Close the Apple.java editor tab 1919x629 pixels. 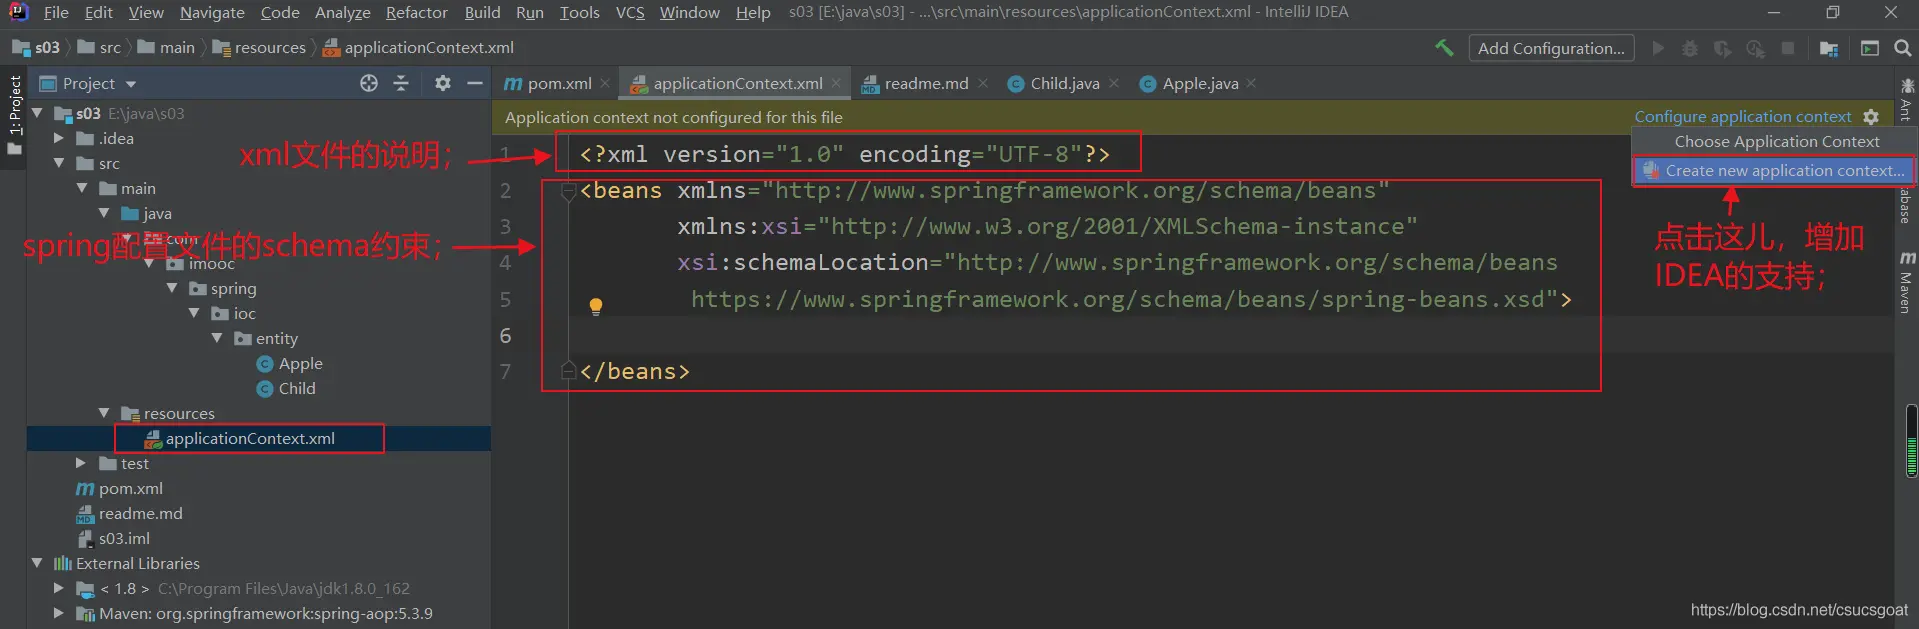[1252, 83]
